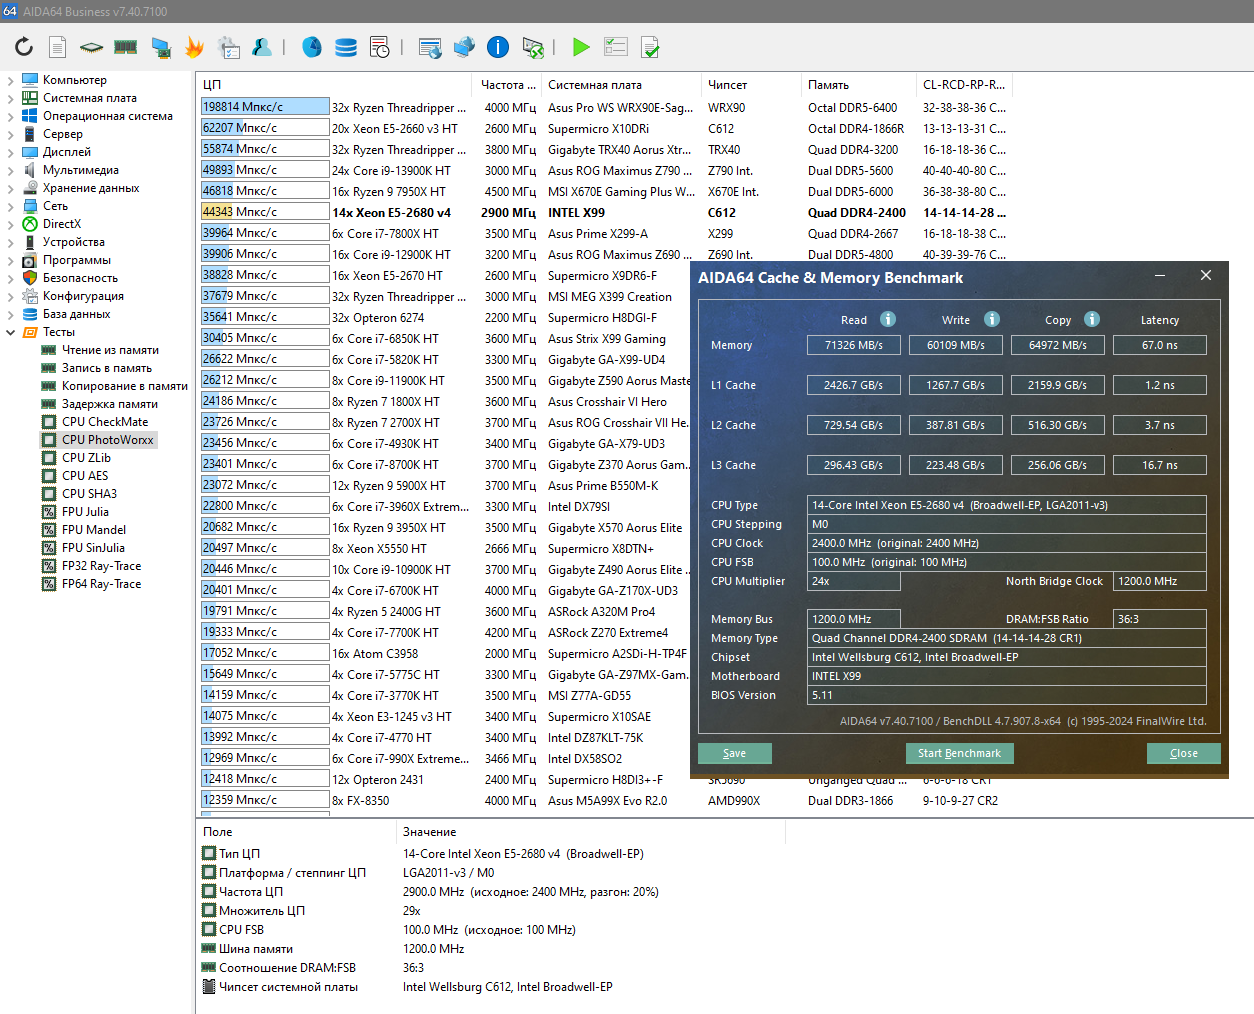Open the flame stability test icon
The image size is (1254, 1014).
(194, 47)
